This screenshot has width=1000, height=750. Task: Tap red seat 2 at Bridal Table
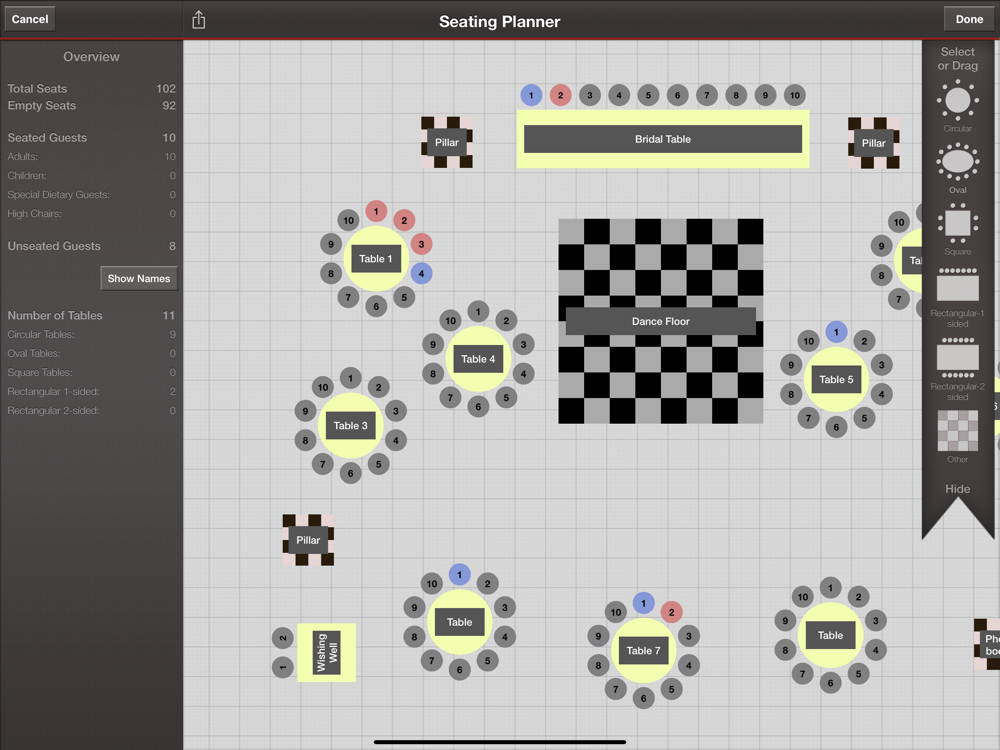pos(561,96)
